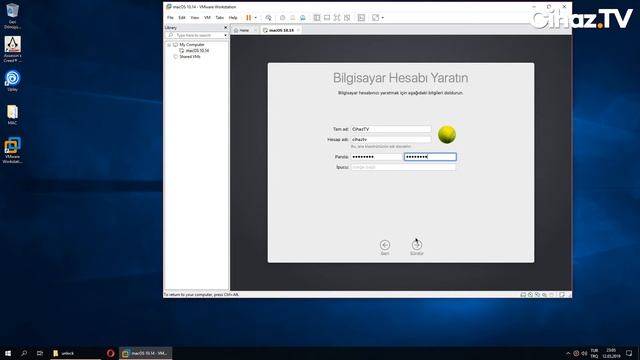Viewport: 640px width, 360px height.
Task: Click the library search field
Action: pos(196,36)
